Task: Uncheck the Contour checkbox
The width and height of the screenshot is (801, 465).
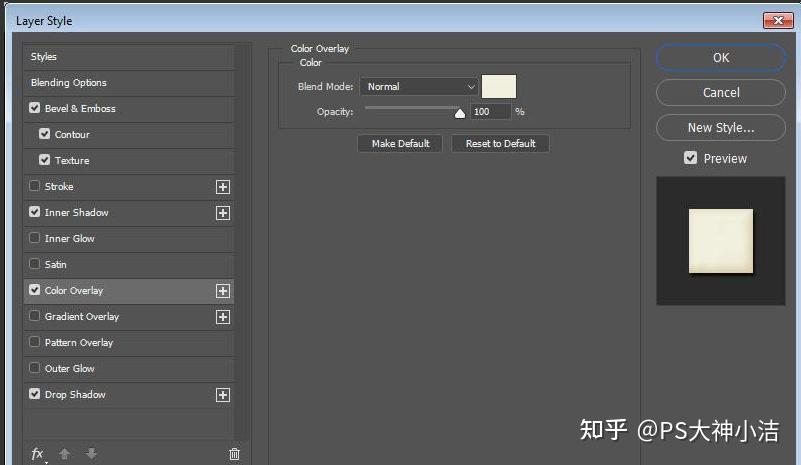Action: coord(44,134)
